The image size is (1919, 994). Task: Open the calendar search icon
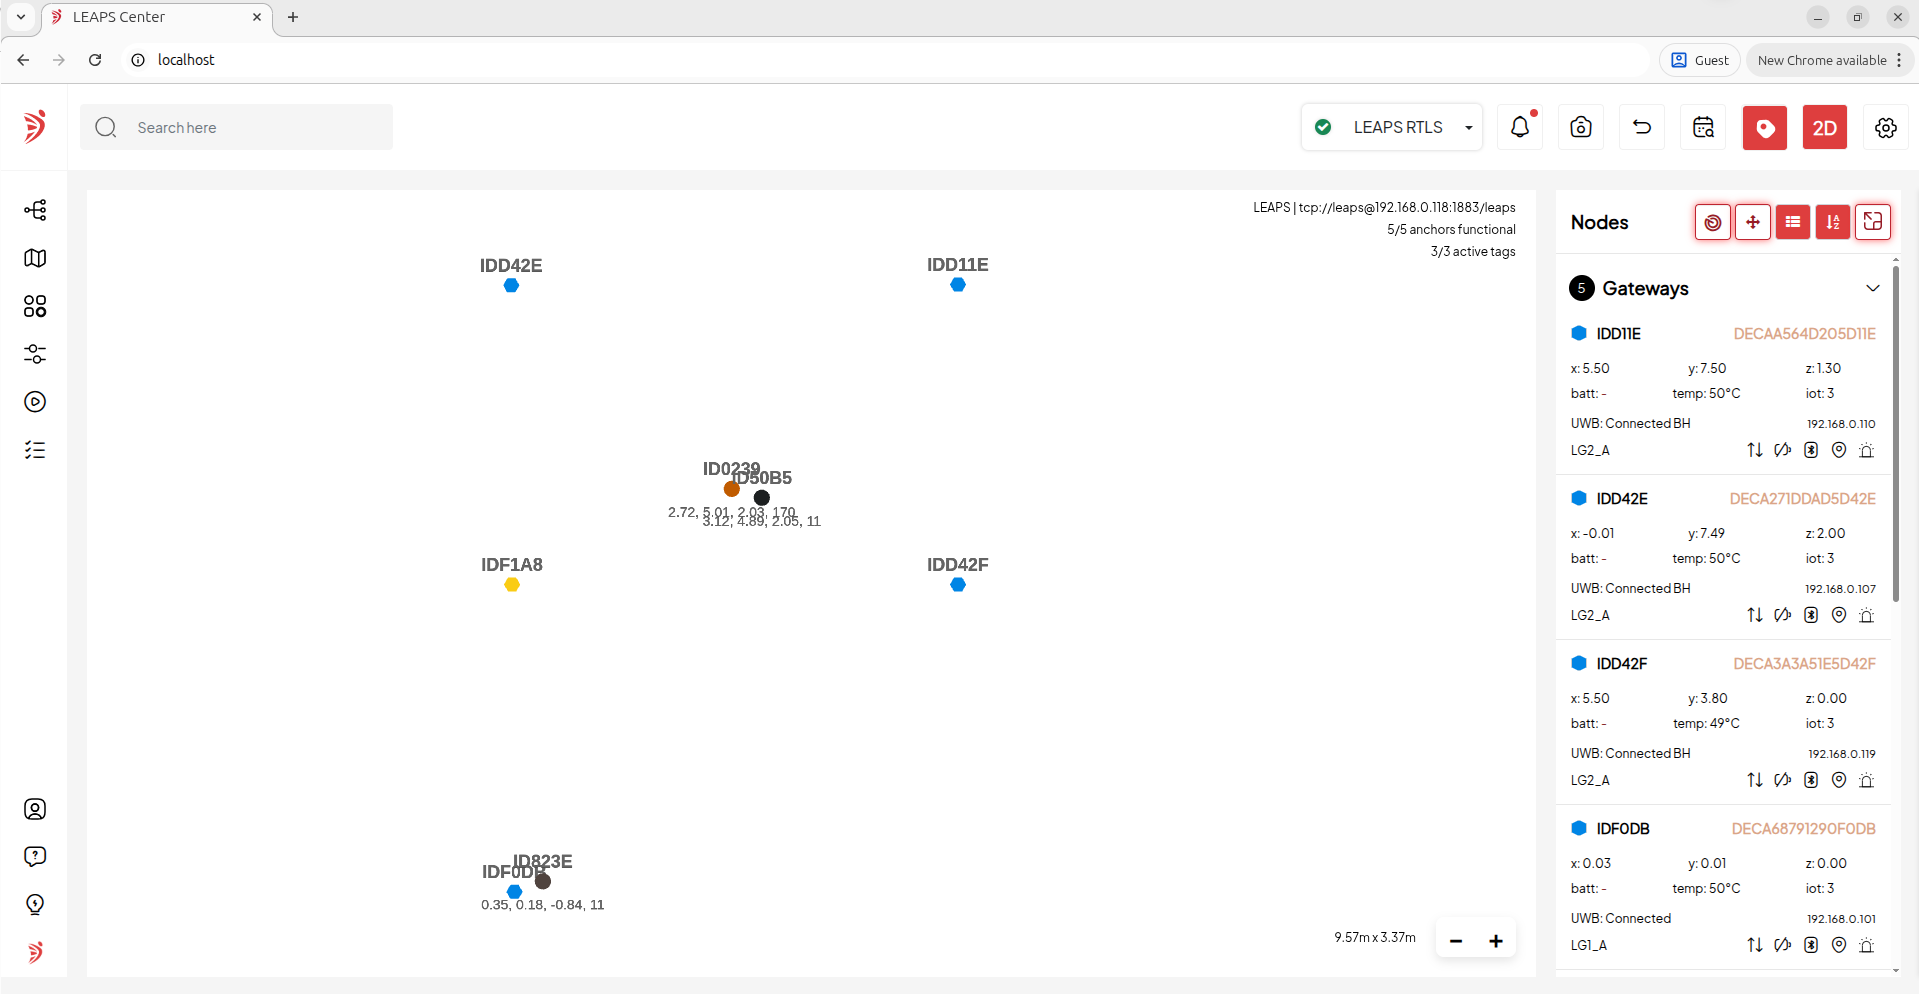pos(1703,127)
